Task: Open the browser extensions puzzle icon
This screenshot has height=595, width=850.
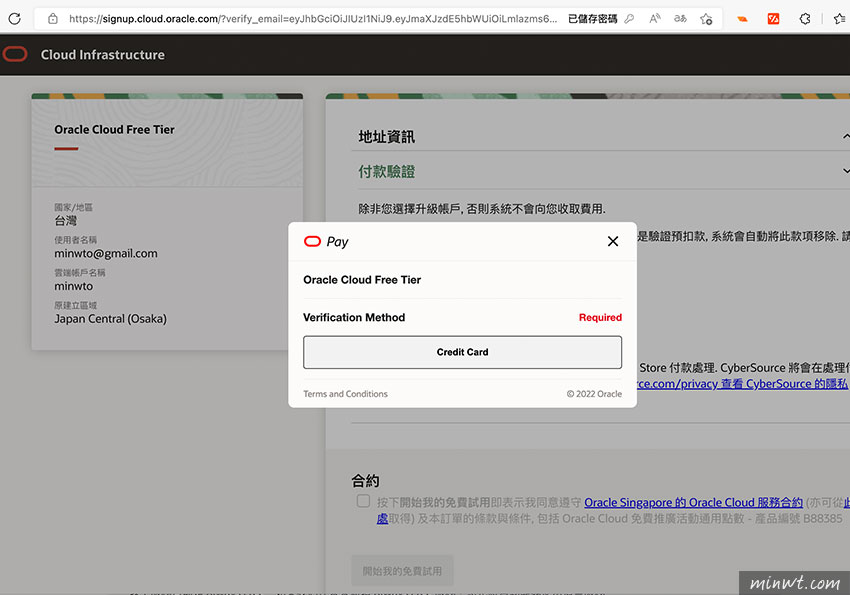Action: [x=805, y=19]
